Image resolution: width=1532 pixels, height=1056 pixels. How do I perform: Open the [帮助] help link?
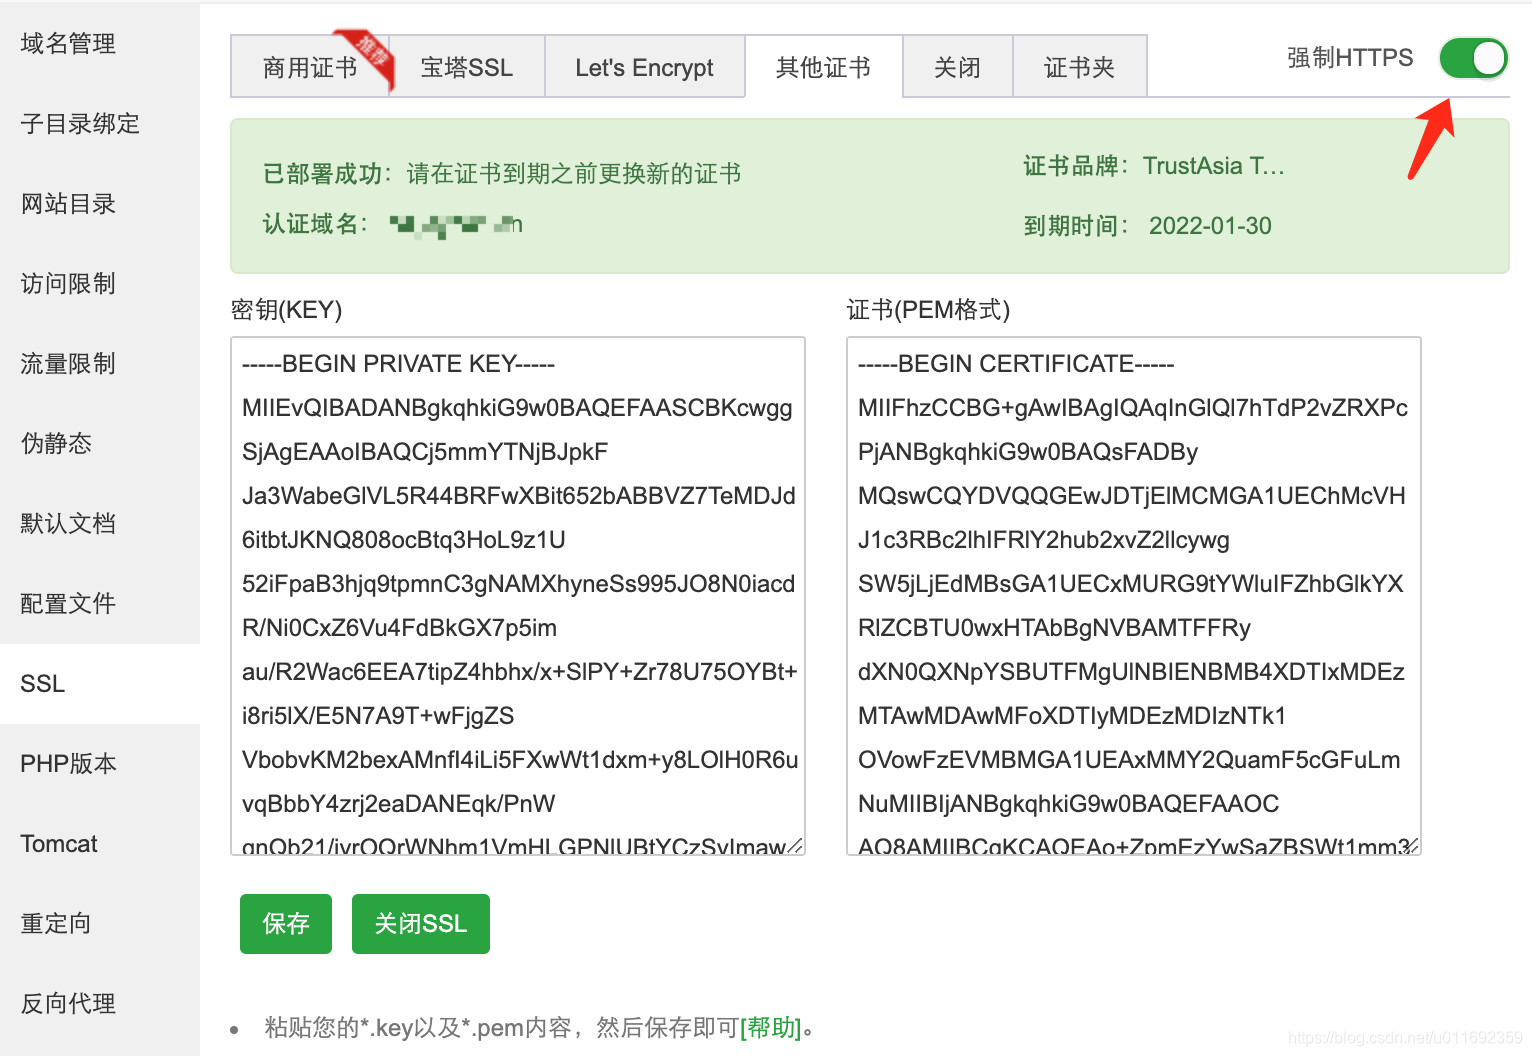pyautogui.click(x=769, y=1027)
